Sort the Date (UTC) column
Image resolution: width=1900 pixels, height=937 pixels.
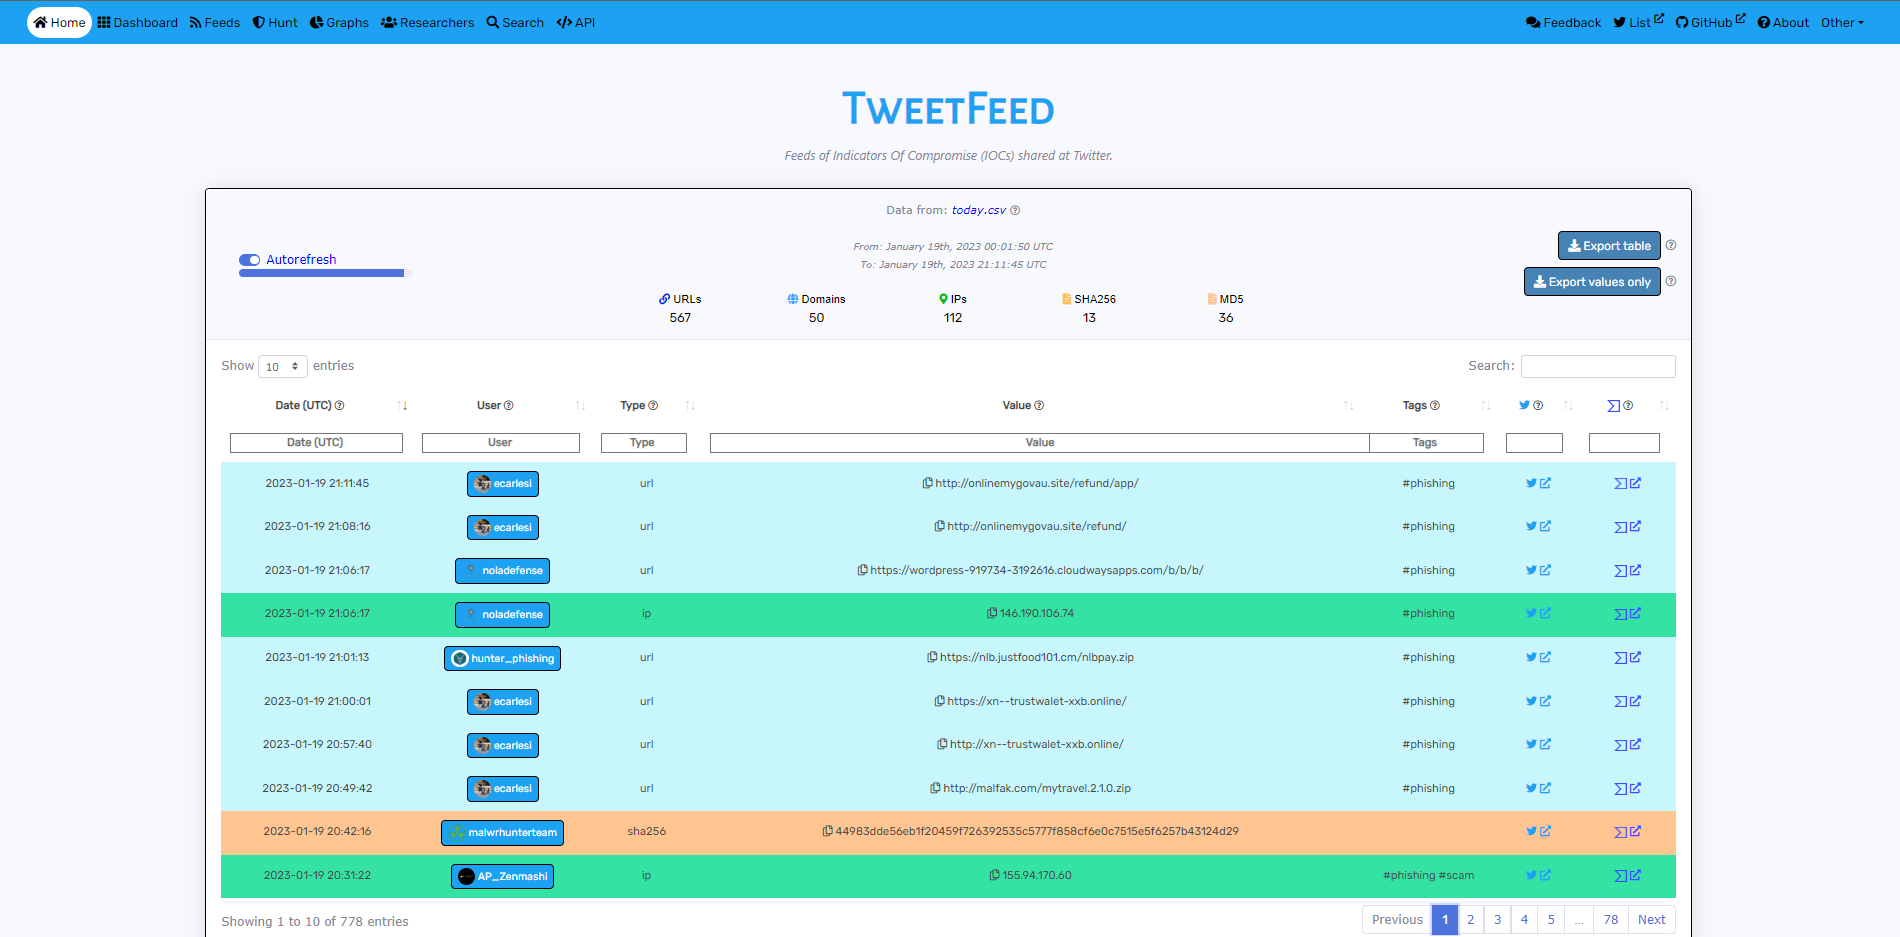403,405
